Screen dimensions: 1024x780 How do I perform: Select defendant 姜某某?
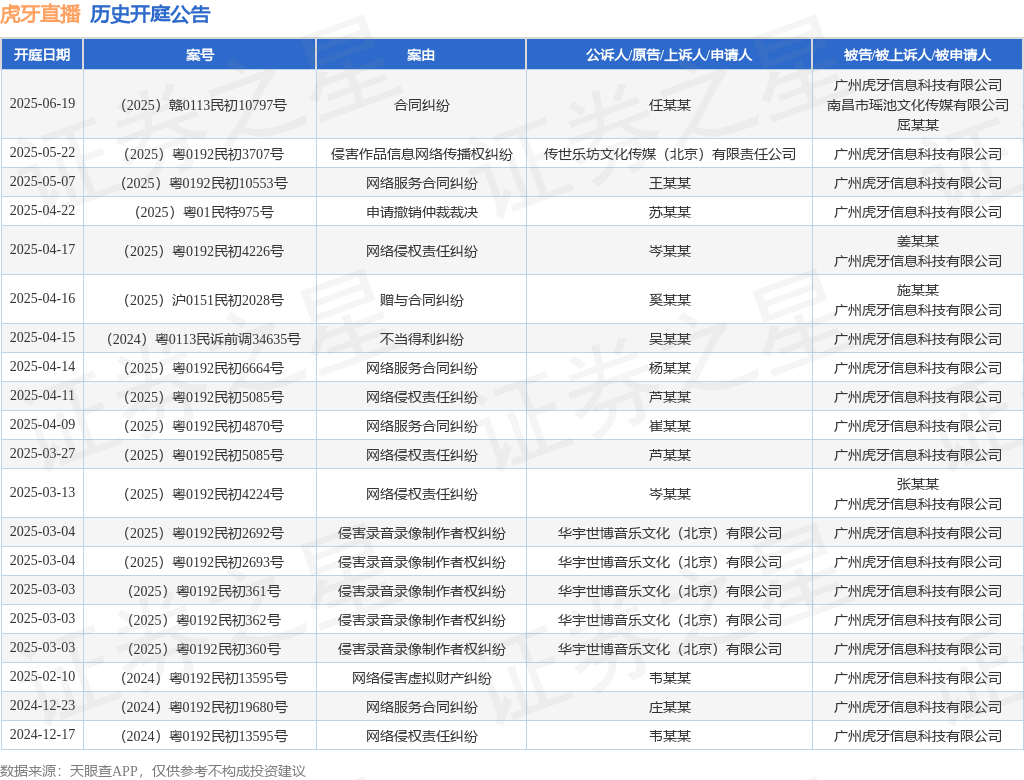(918, 241)
